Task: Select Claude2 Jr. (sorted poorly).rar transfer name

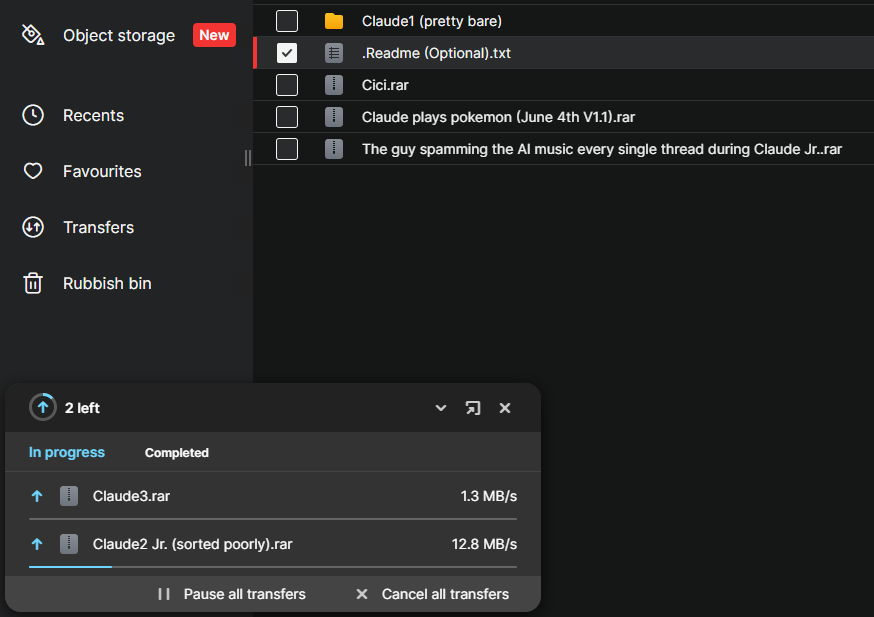Action: click(192, 544)
